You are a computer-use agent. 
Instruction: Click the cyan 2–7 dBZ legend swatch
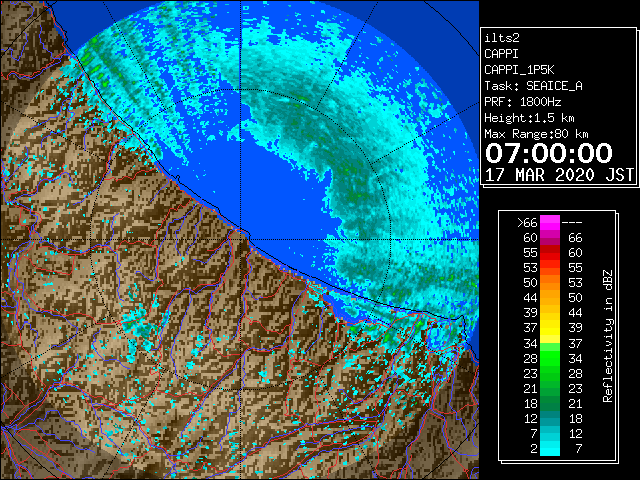pyautogui.click(x=550, y=448)
